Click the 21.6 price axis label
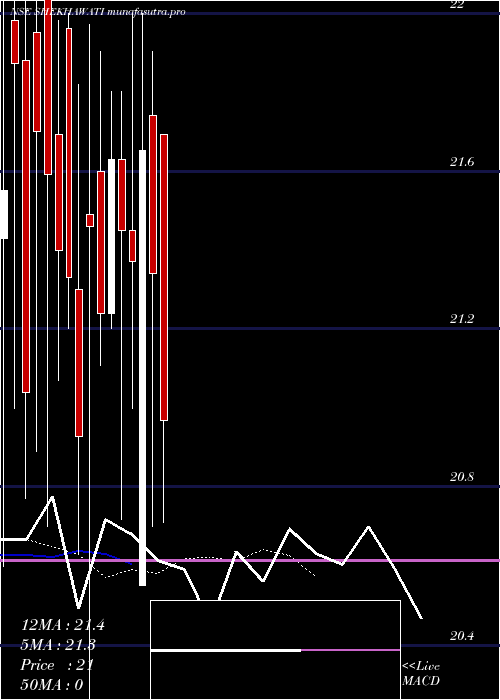 point(462,162)
